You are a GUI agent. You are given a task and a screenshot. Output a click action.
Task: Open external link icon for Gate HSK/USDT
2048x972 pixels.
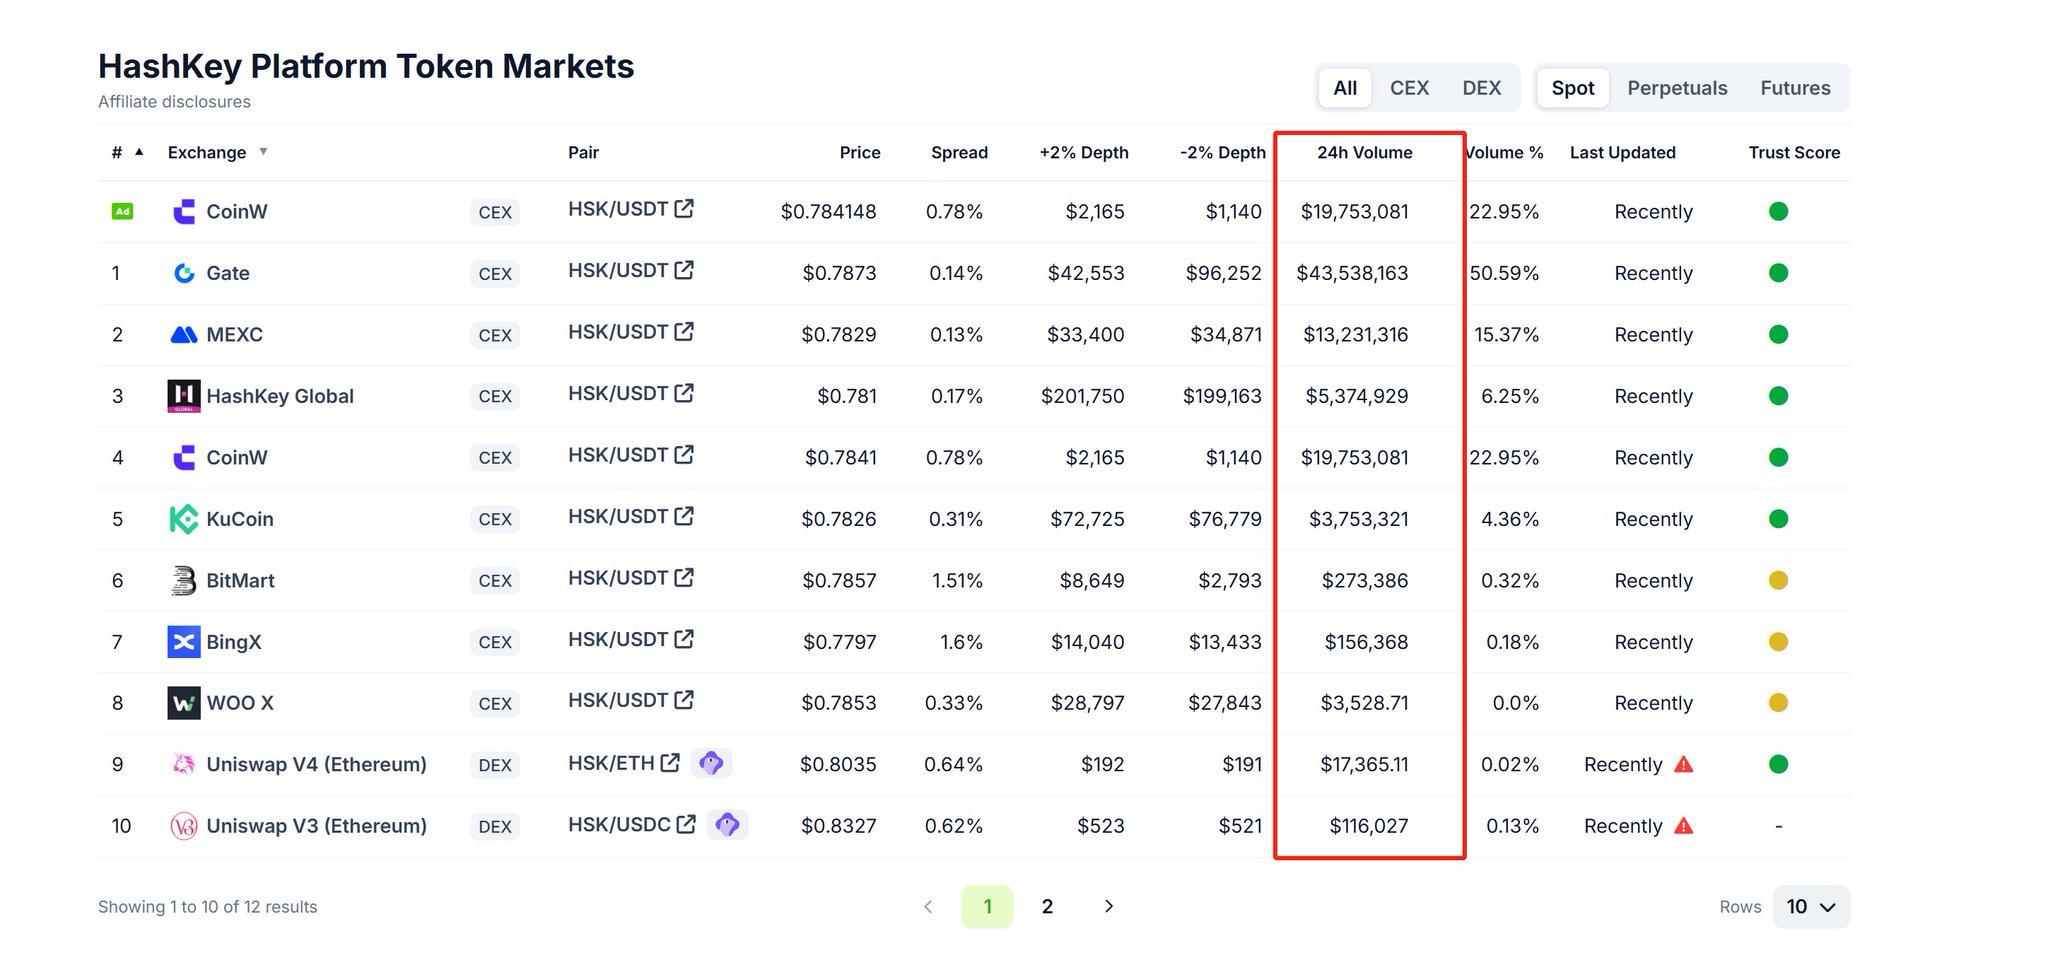coord(684,270)
